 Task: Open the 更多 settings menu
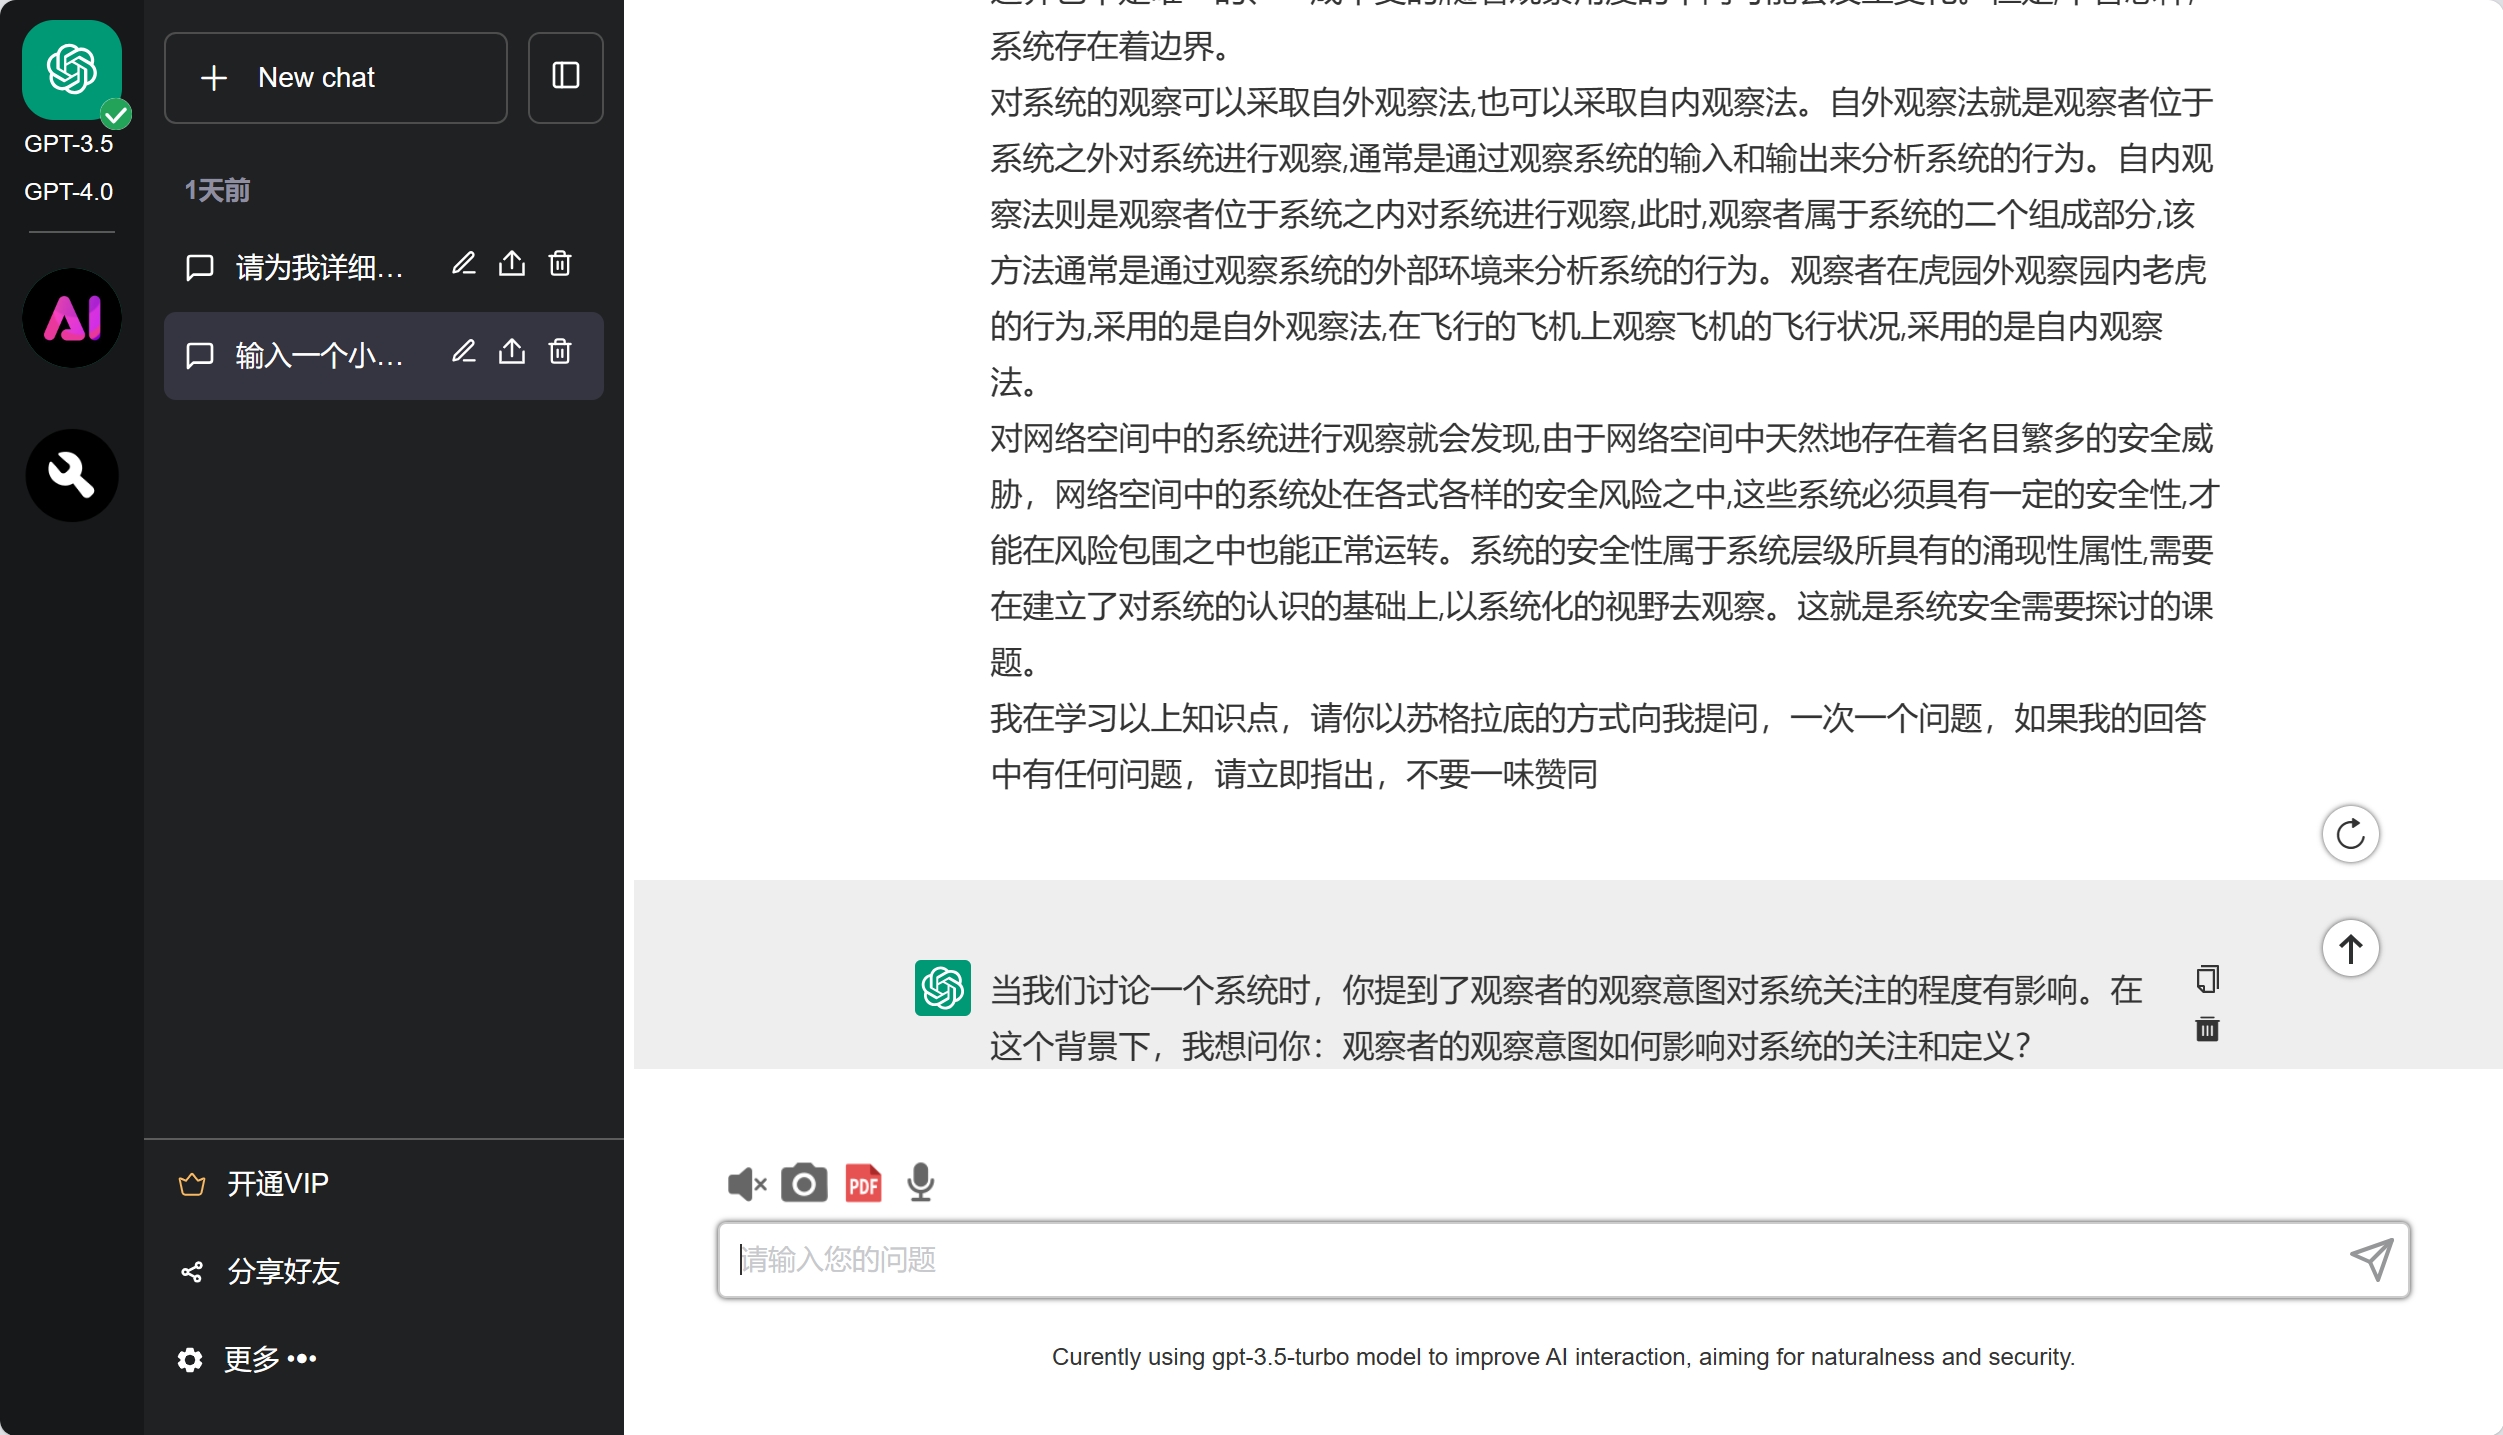(248, 1359)
